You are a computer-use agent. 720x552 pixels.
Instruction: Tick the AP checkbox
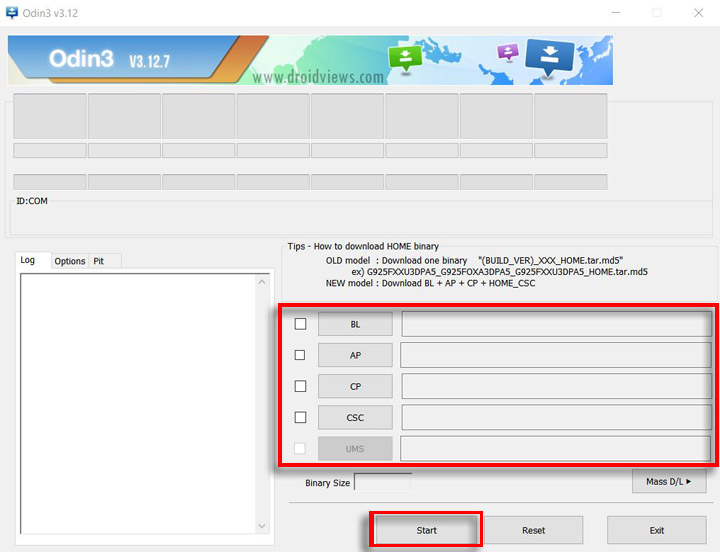point(300,355)
